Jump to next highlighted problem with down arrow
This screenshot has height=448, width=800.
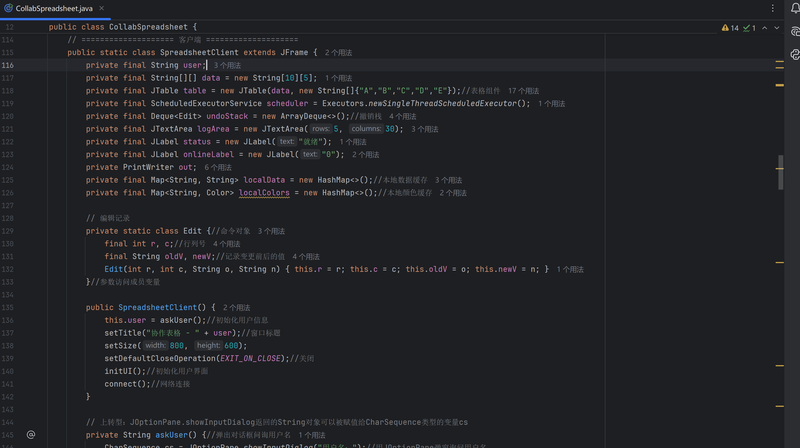click(x=777, y=28)
